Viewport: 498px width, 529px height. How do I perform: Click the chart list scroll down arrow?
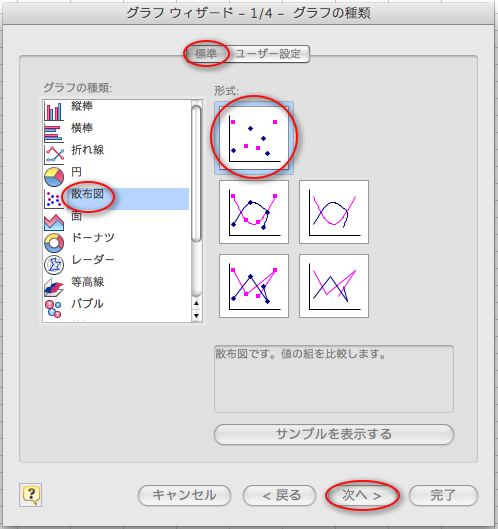pyautogui.click(x=196, y=316)
